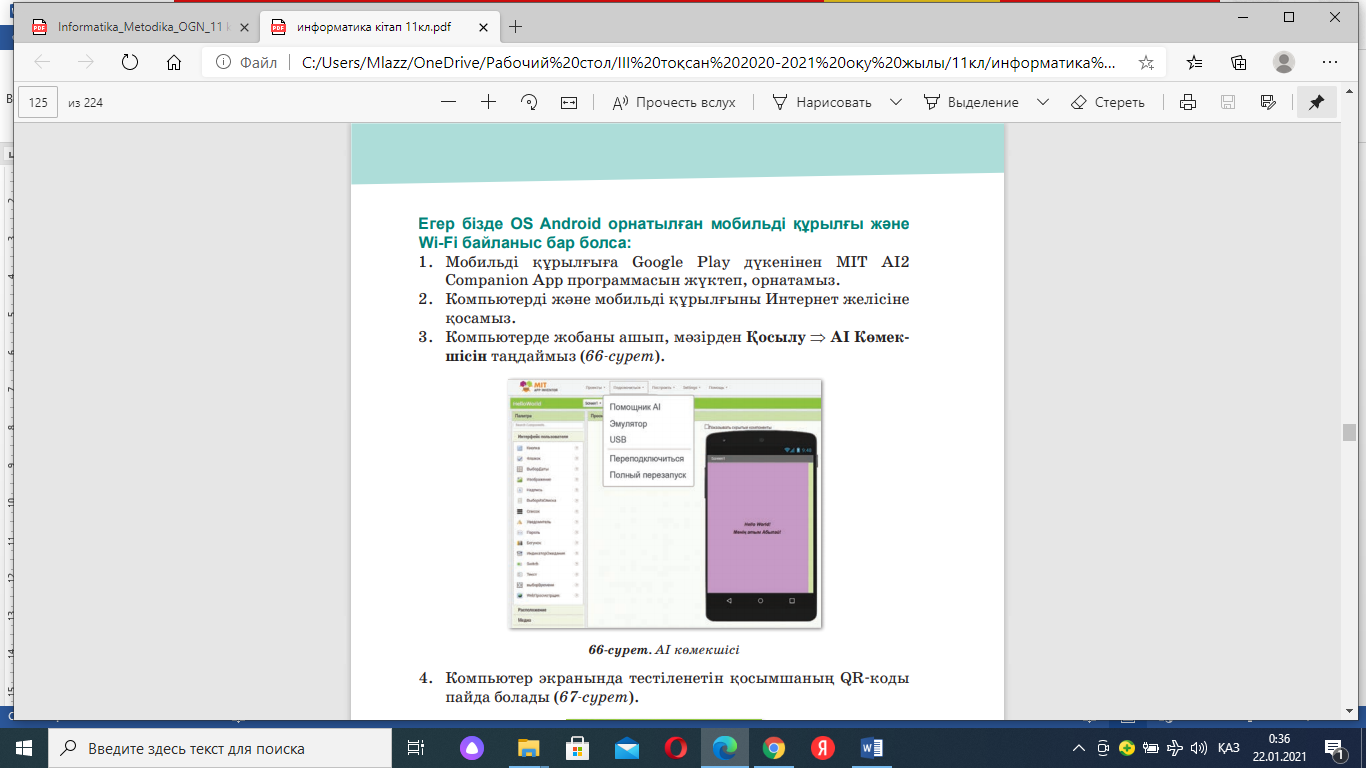Click 'Переподключиться' in the figure menu
Viewport: 1366px width, 768px height.
click(647, 458)
